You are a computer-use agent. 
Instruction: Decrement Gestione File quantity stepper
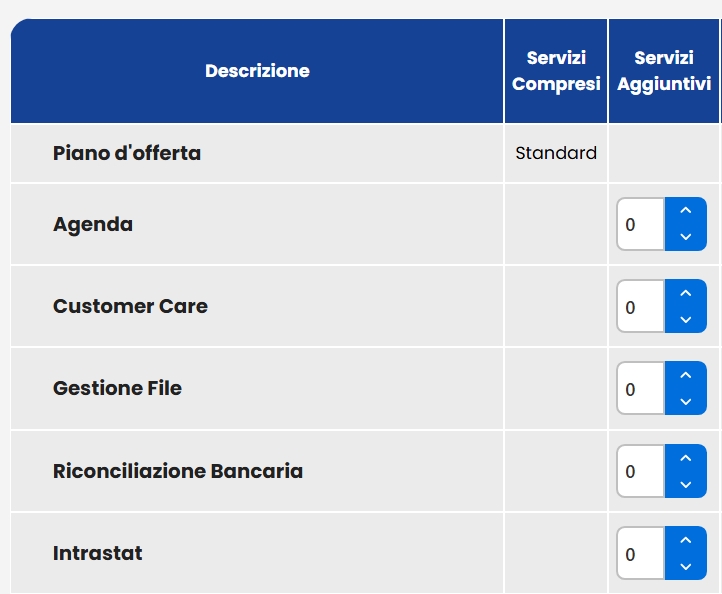[685, 401]
